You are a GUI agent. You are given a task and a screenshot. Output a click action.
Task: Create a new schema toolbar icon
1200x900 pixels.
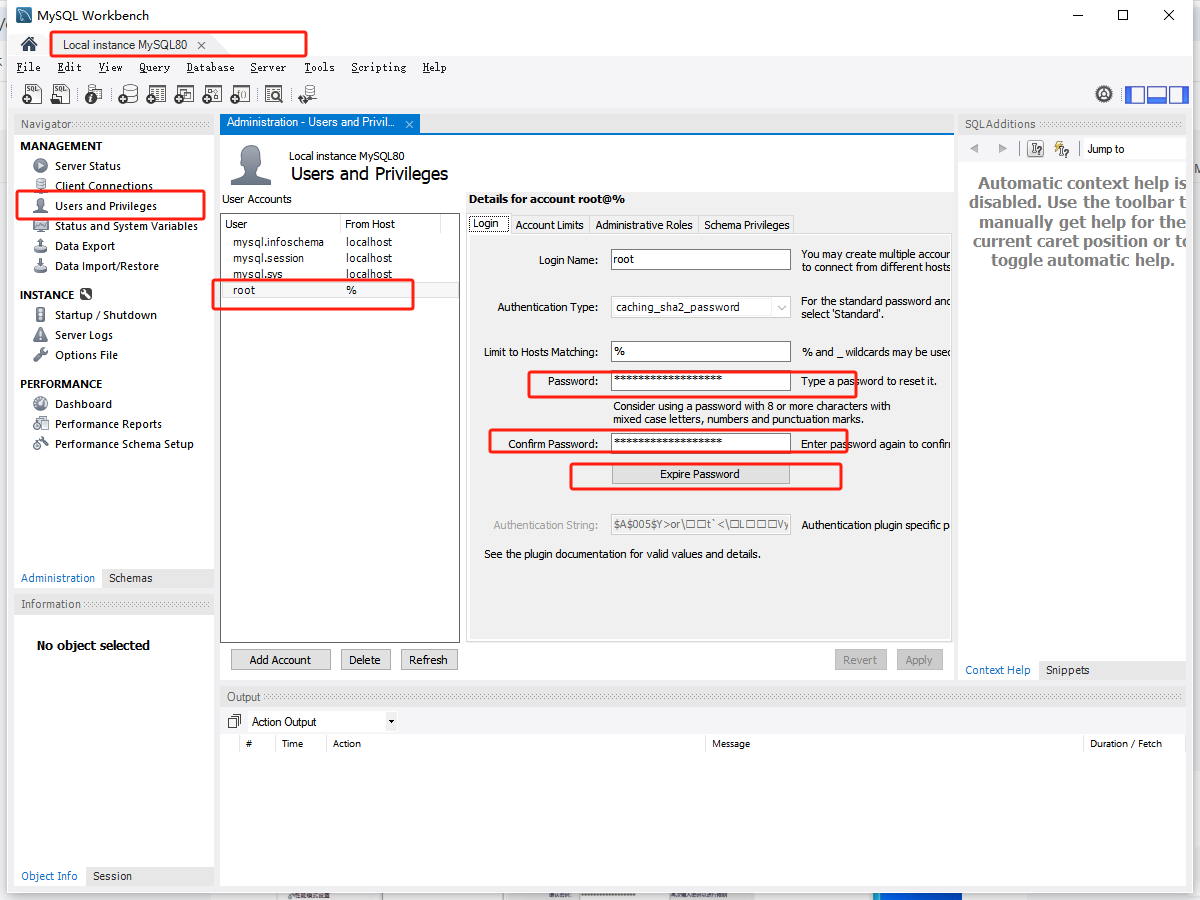tap(128, 94)
